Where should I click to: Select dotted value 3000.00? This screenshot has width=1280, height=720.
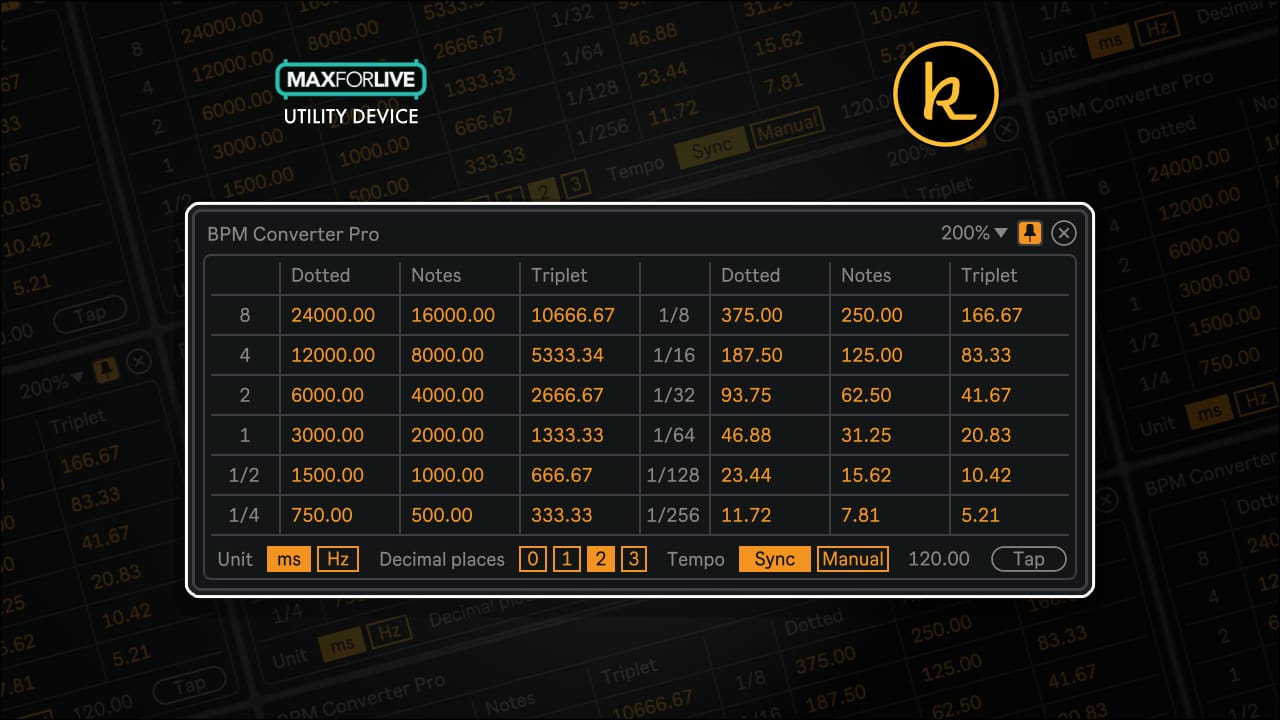(327, 435)
